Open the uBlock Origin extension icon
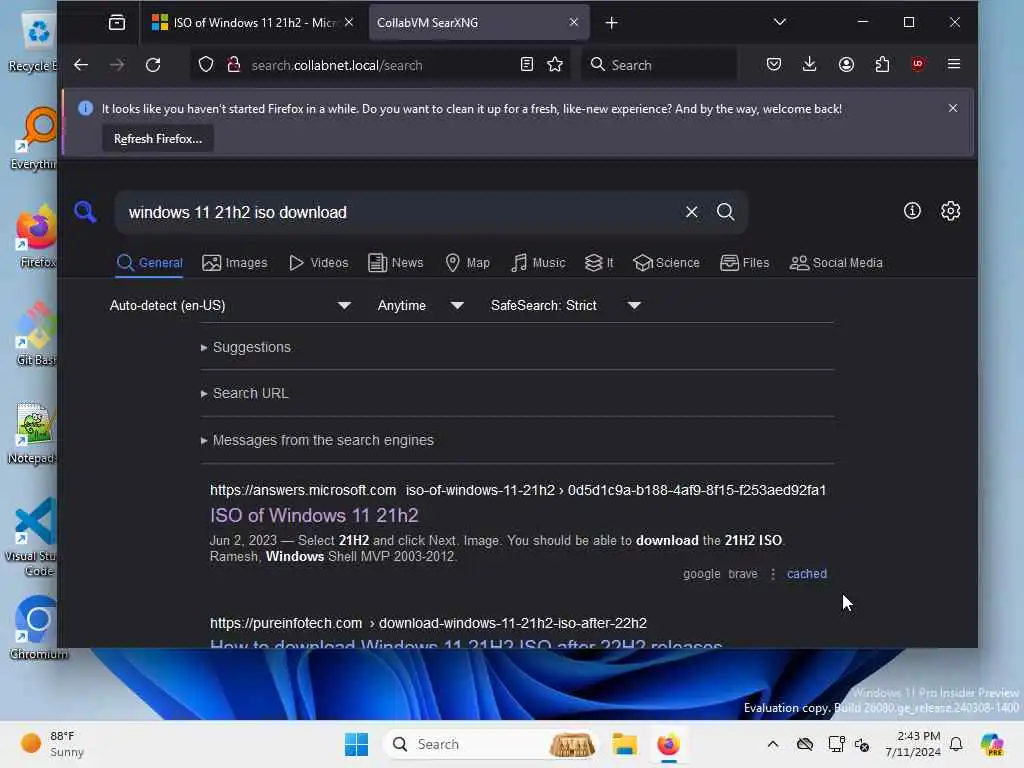1024x768 pixels. (918, 64)
